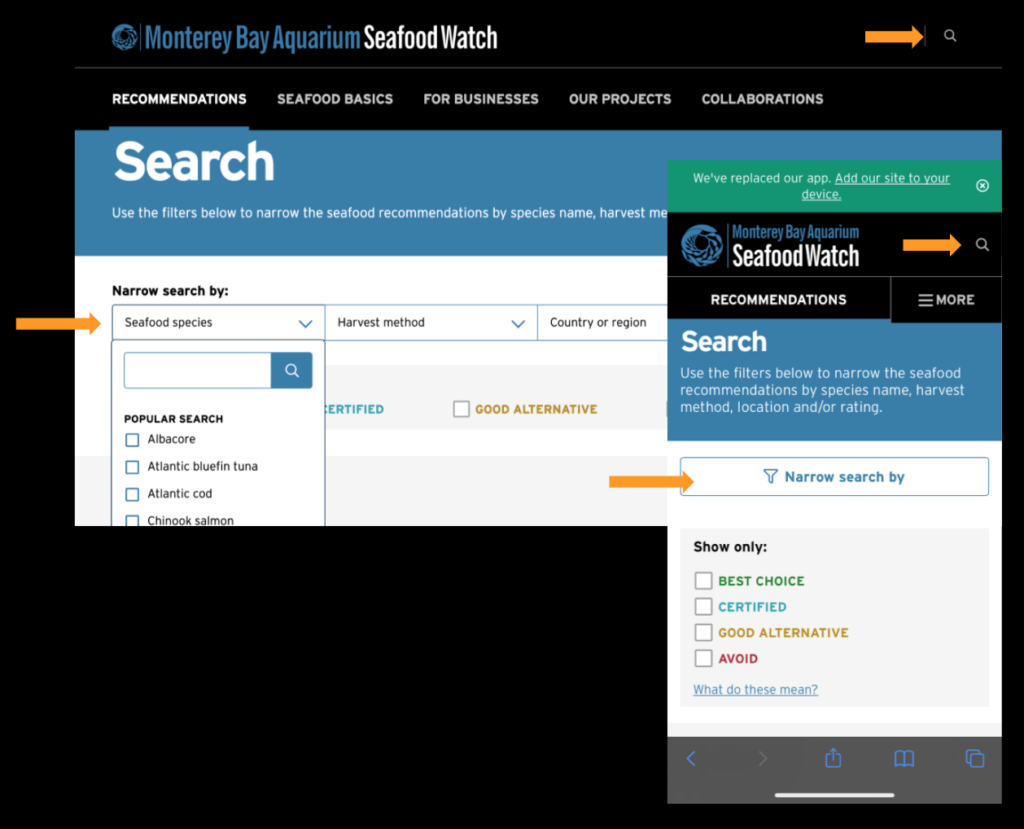Viewport: 1024px width, 829px height.
Task: Toggle desktop Good Alternative checkbox
Action: (461, 409)
